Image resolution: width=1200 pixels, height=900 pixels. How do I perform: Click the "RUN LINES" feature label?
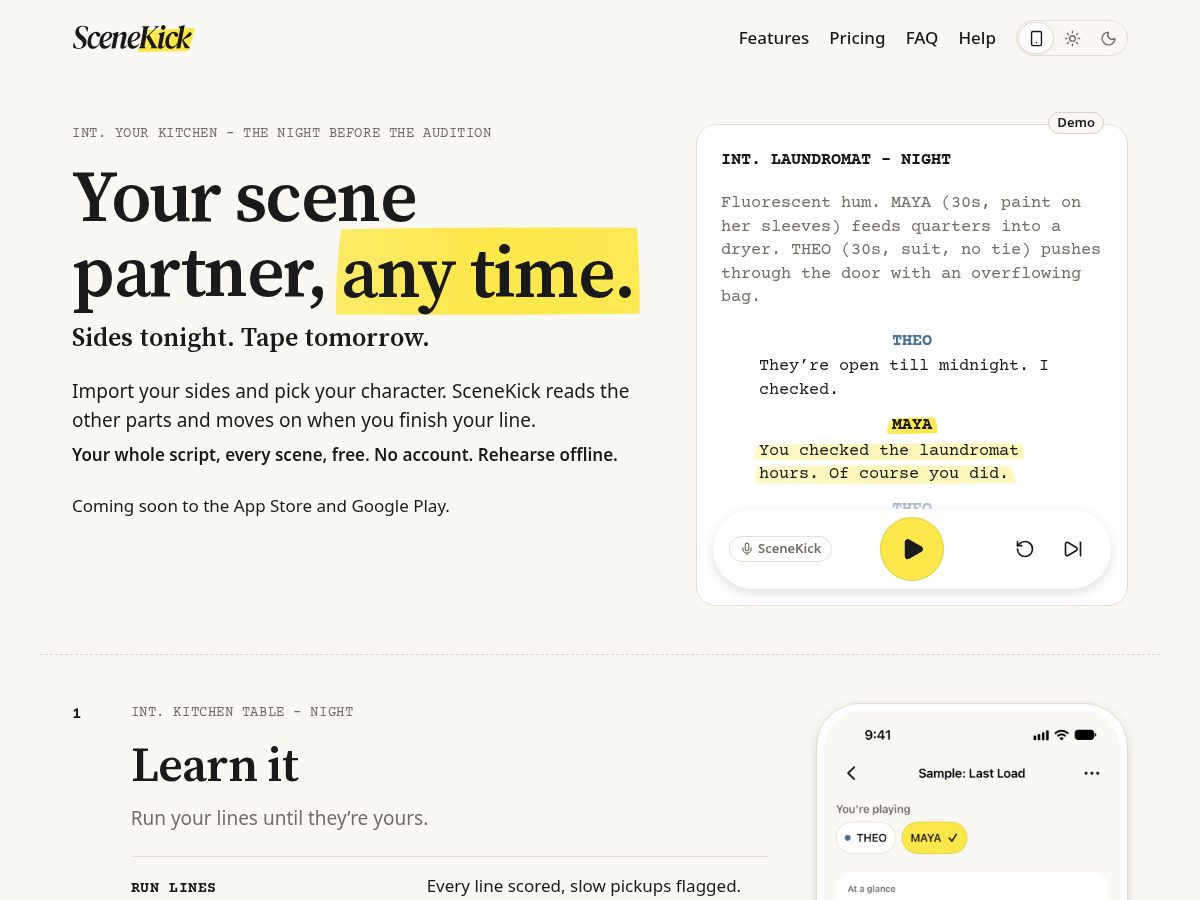[173, 887]
